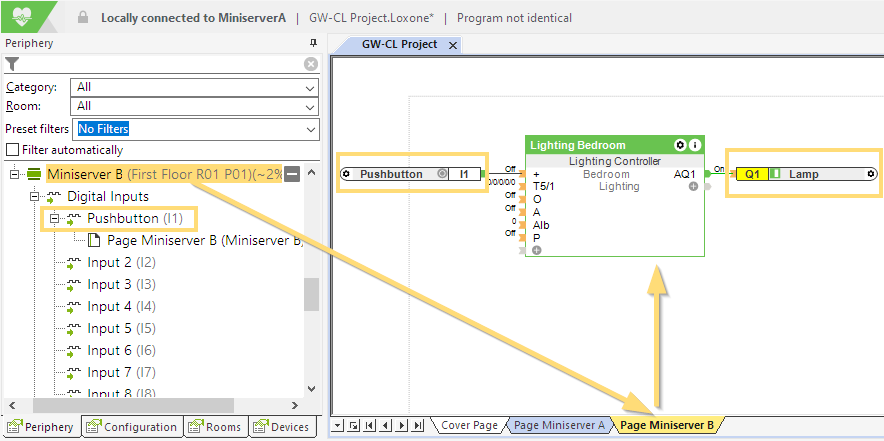Viewport: 884px width, 441px height.
Task: Click the funnel filter icon in Periphery
Action: (x=13, y=64)
